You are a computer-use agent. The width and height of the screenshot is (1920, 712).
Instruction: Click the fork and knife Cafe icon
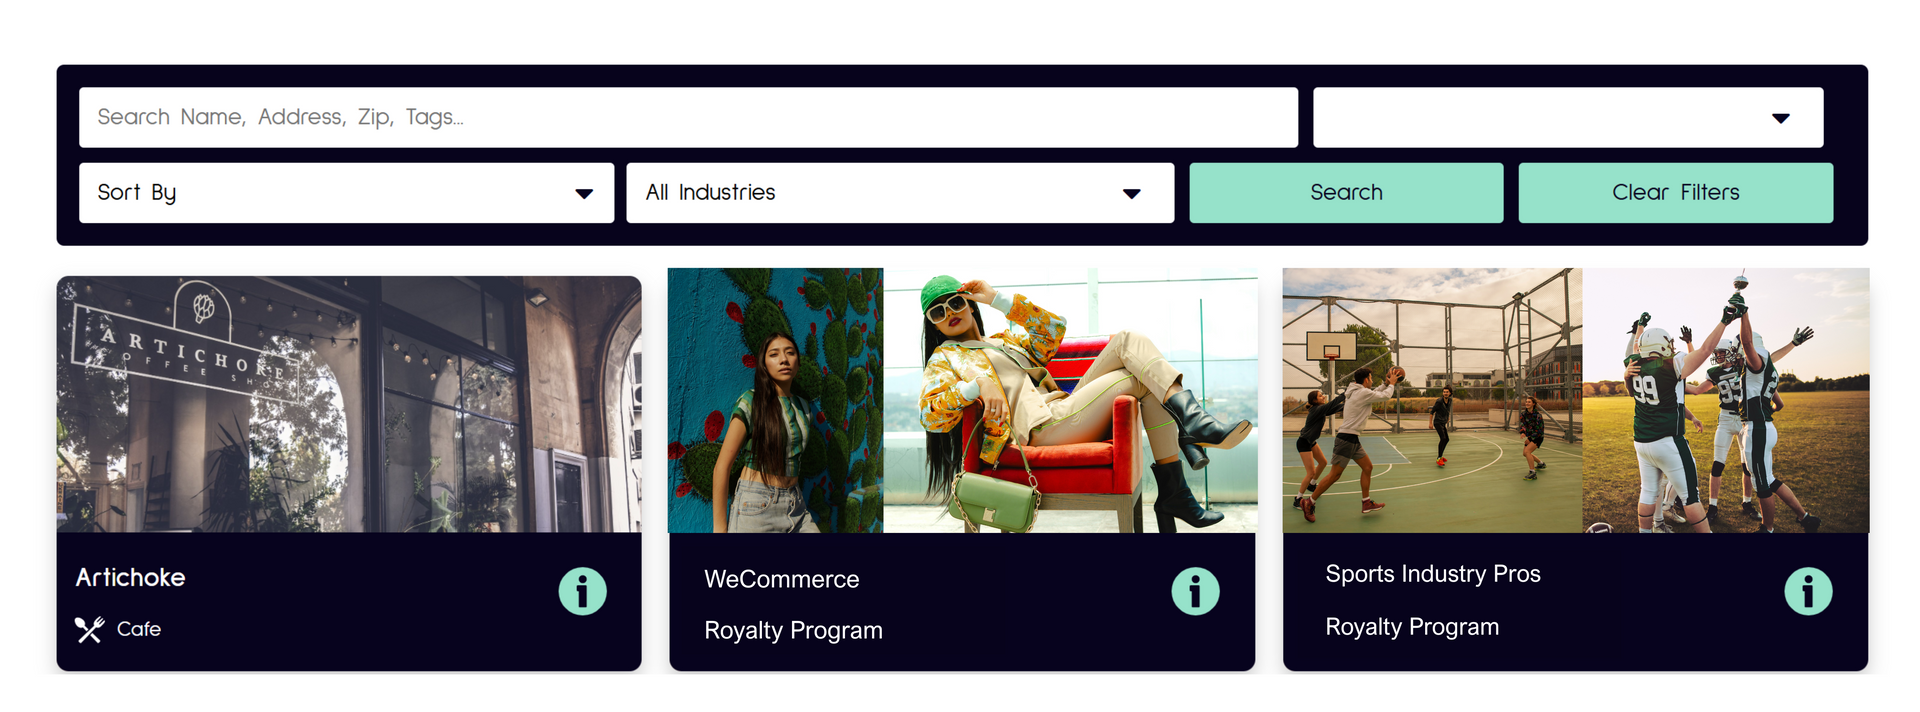[89, 629]
